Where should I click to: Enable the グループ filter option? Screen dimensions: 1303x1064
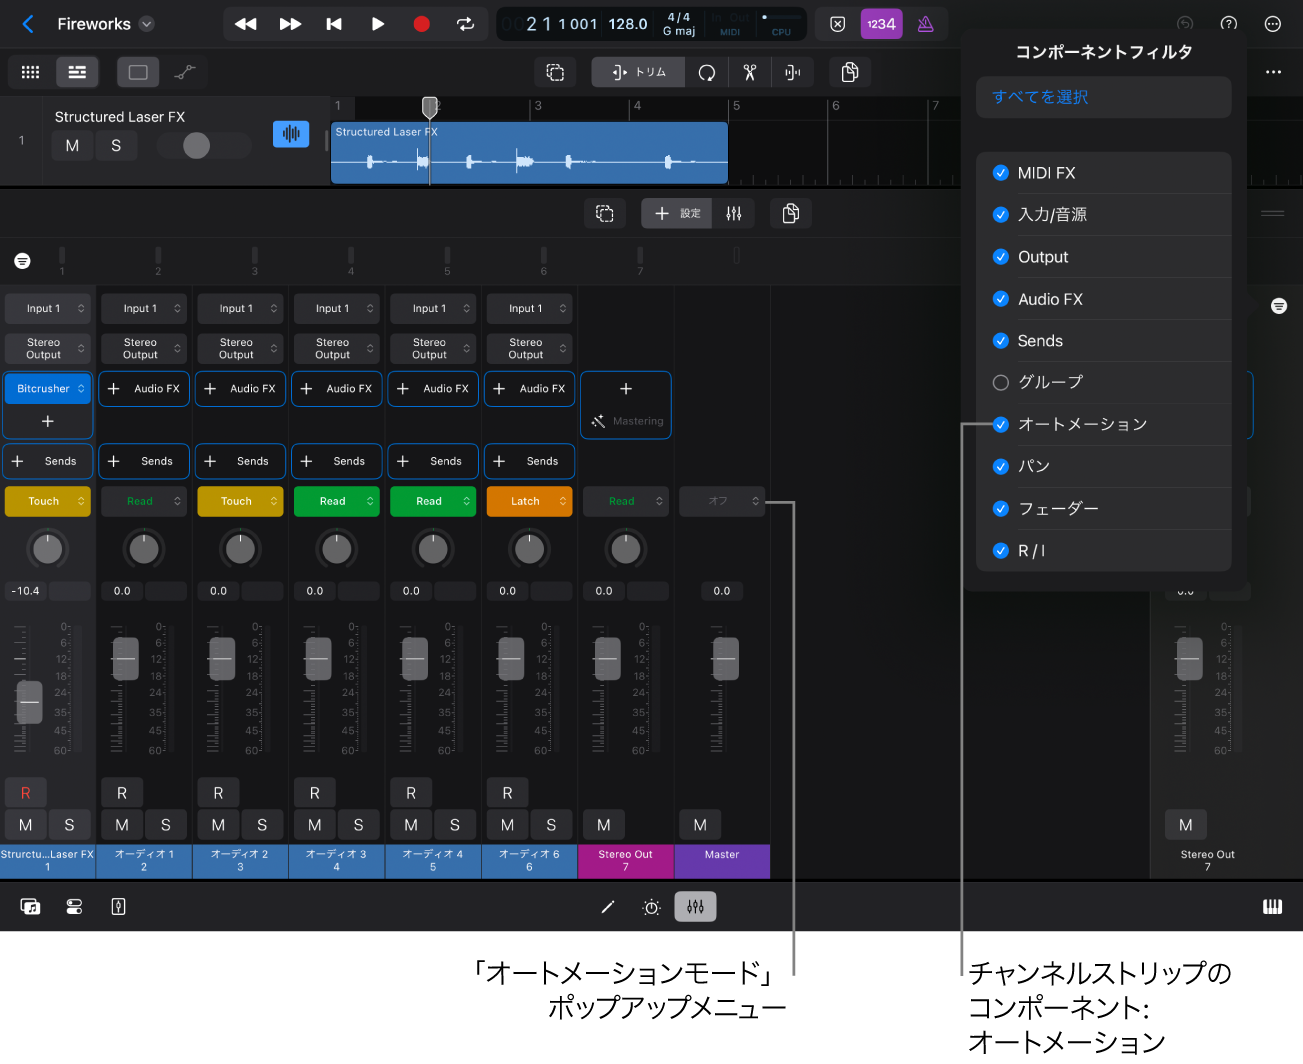[1000, 382]
